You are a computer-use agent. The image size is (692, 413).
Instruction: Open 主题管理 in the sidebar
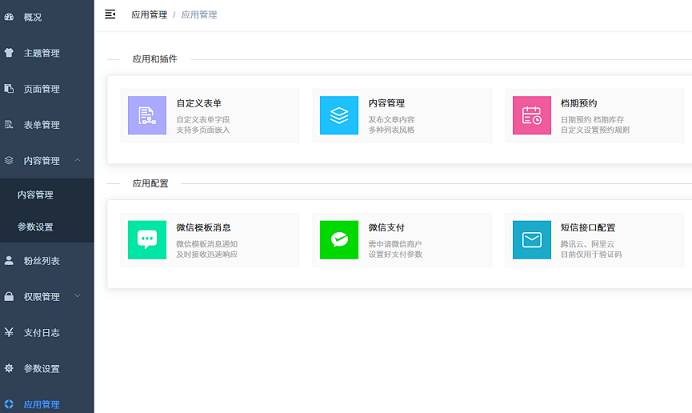tap(41, 53)
